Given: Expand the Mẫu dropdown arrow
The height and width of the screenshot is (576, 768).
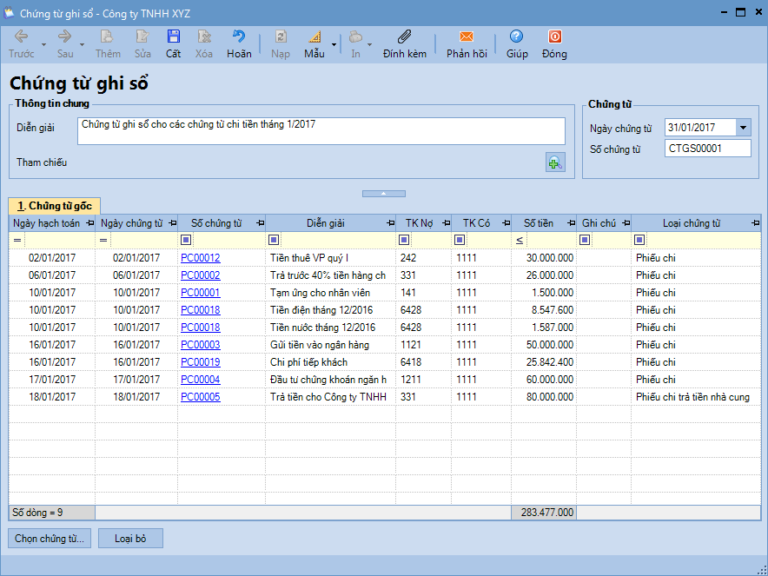Looking at the screenshot, I should [x=334, y=45].
